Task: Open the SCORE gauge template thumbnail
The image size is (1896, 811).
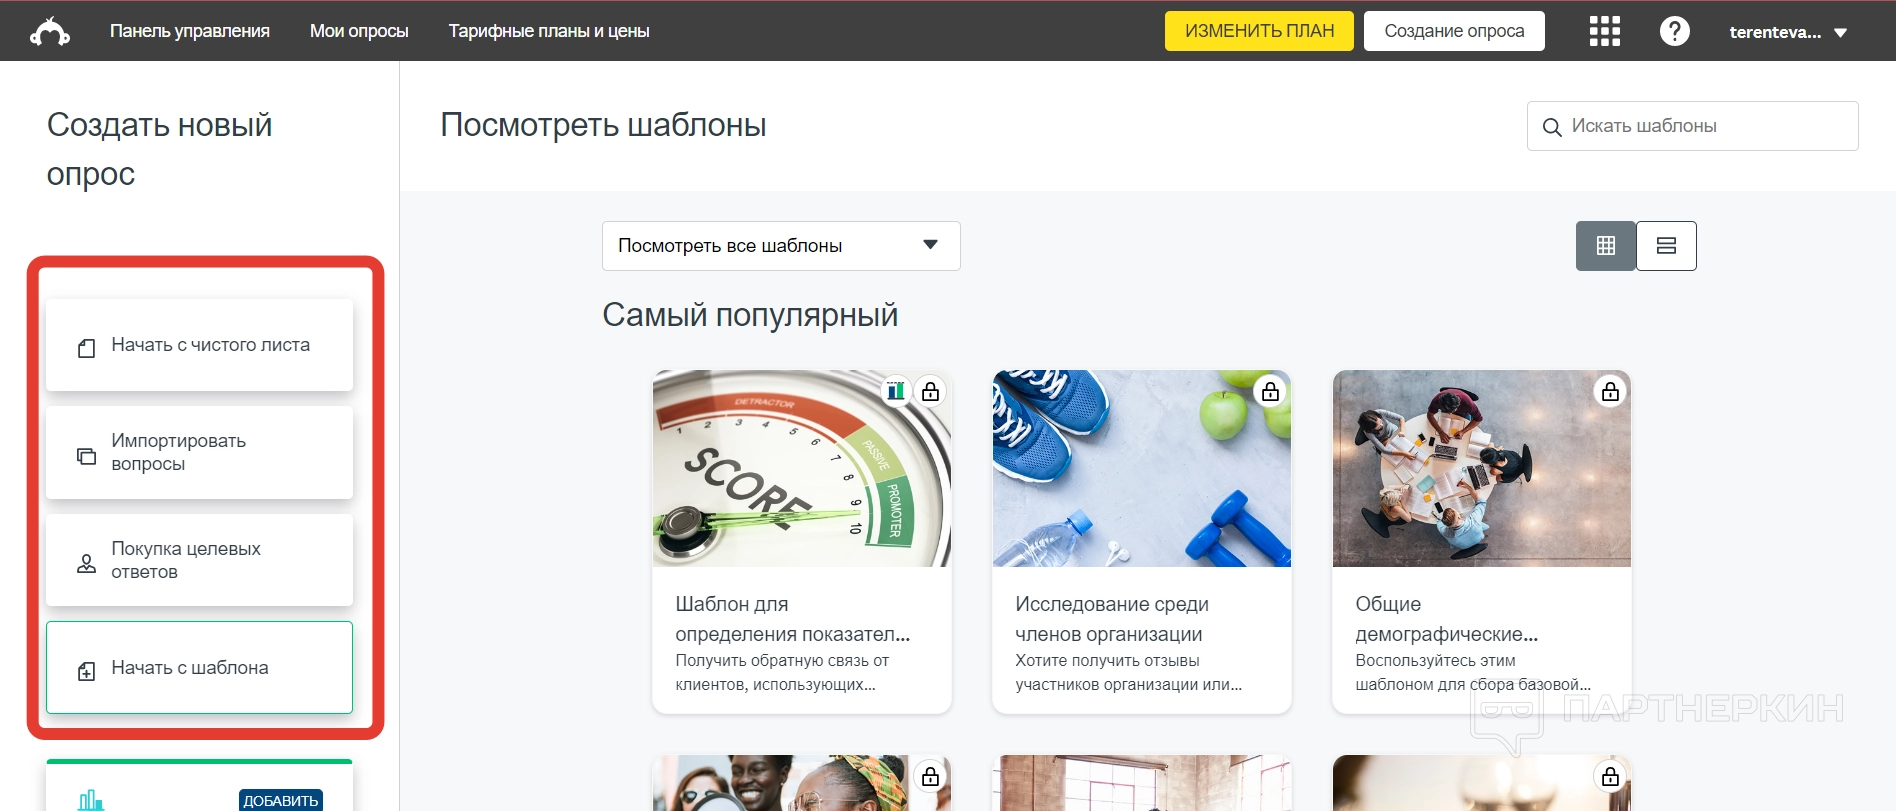Action: point(802,469)
